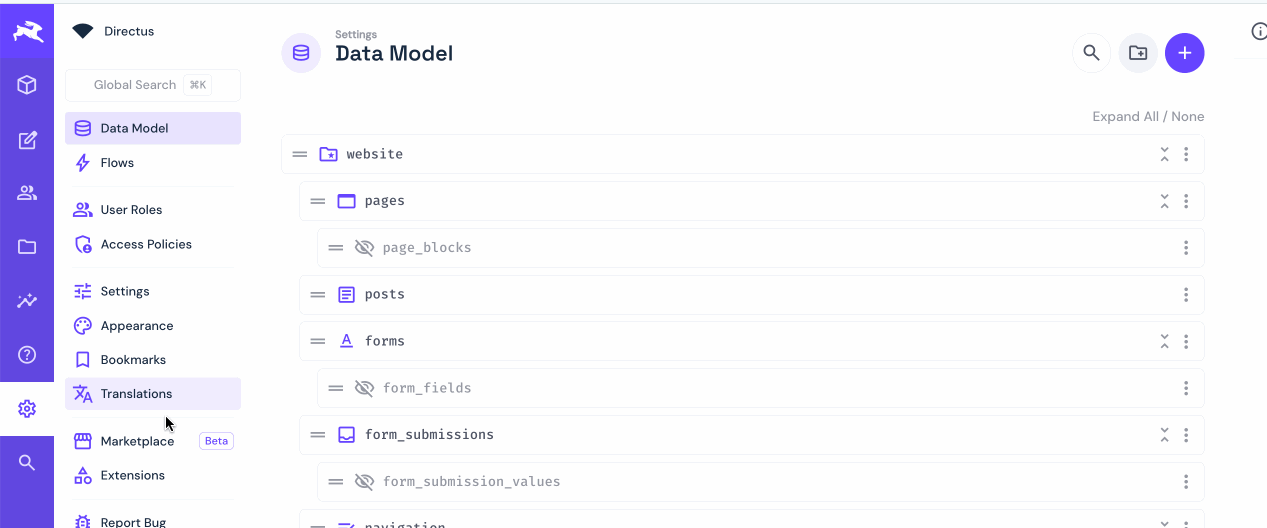Open Flows in the settings menu
The height and width of the screenshot is (528, 1267).
(117, 163)
